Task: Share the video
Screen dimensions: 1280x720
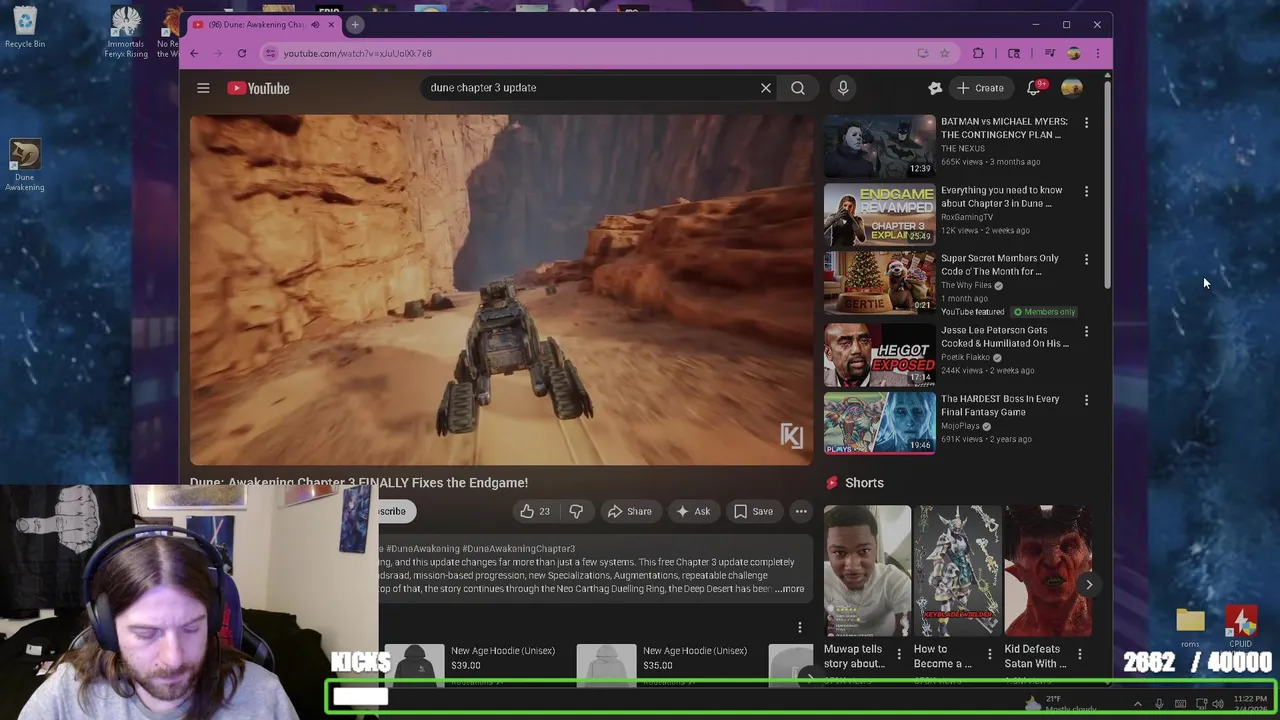Action: click(629, 511)
